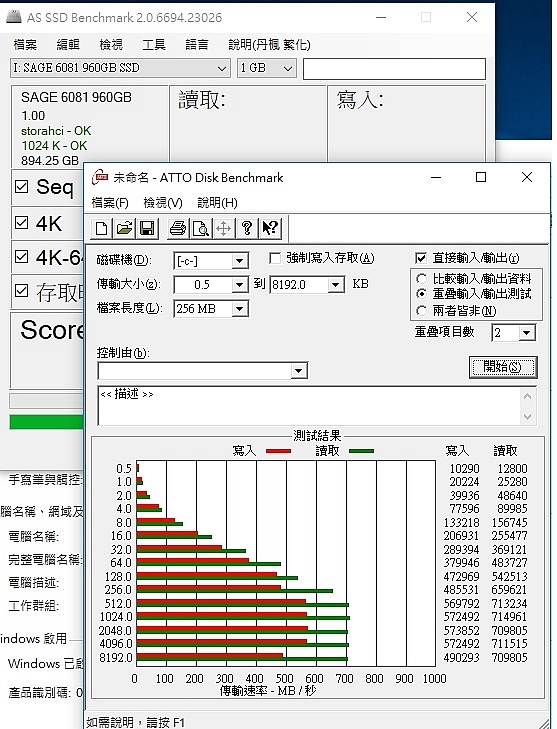Image resolution: width=557 pixels, height=729 pixels.
Task: Maximize the ATTO Disk Benchmark window
Action: 481,177
